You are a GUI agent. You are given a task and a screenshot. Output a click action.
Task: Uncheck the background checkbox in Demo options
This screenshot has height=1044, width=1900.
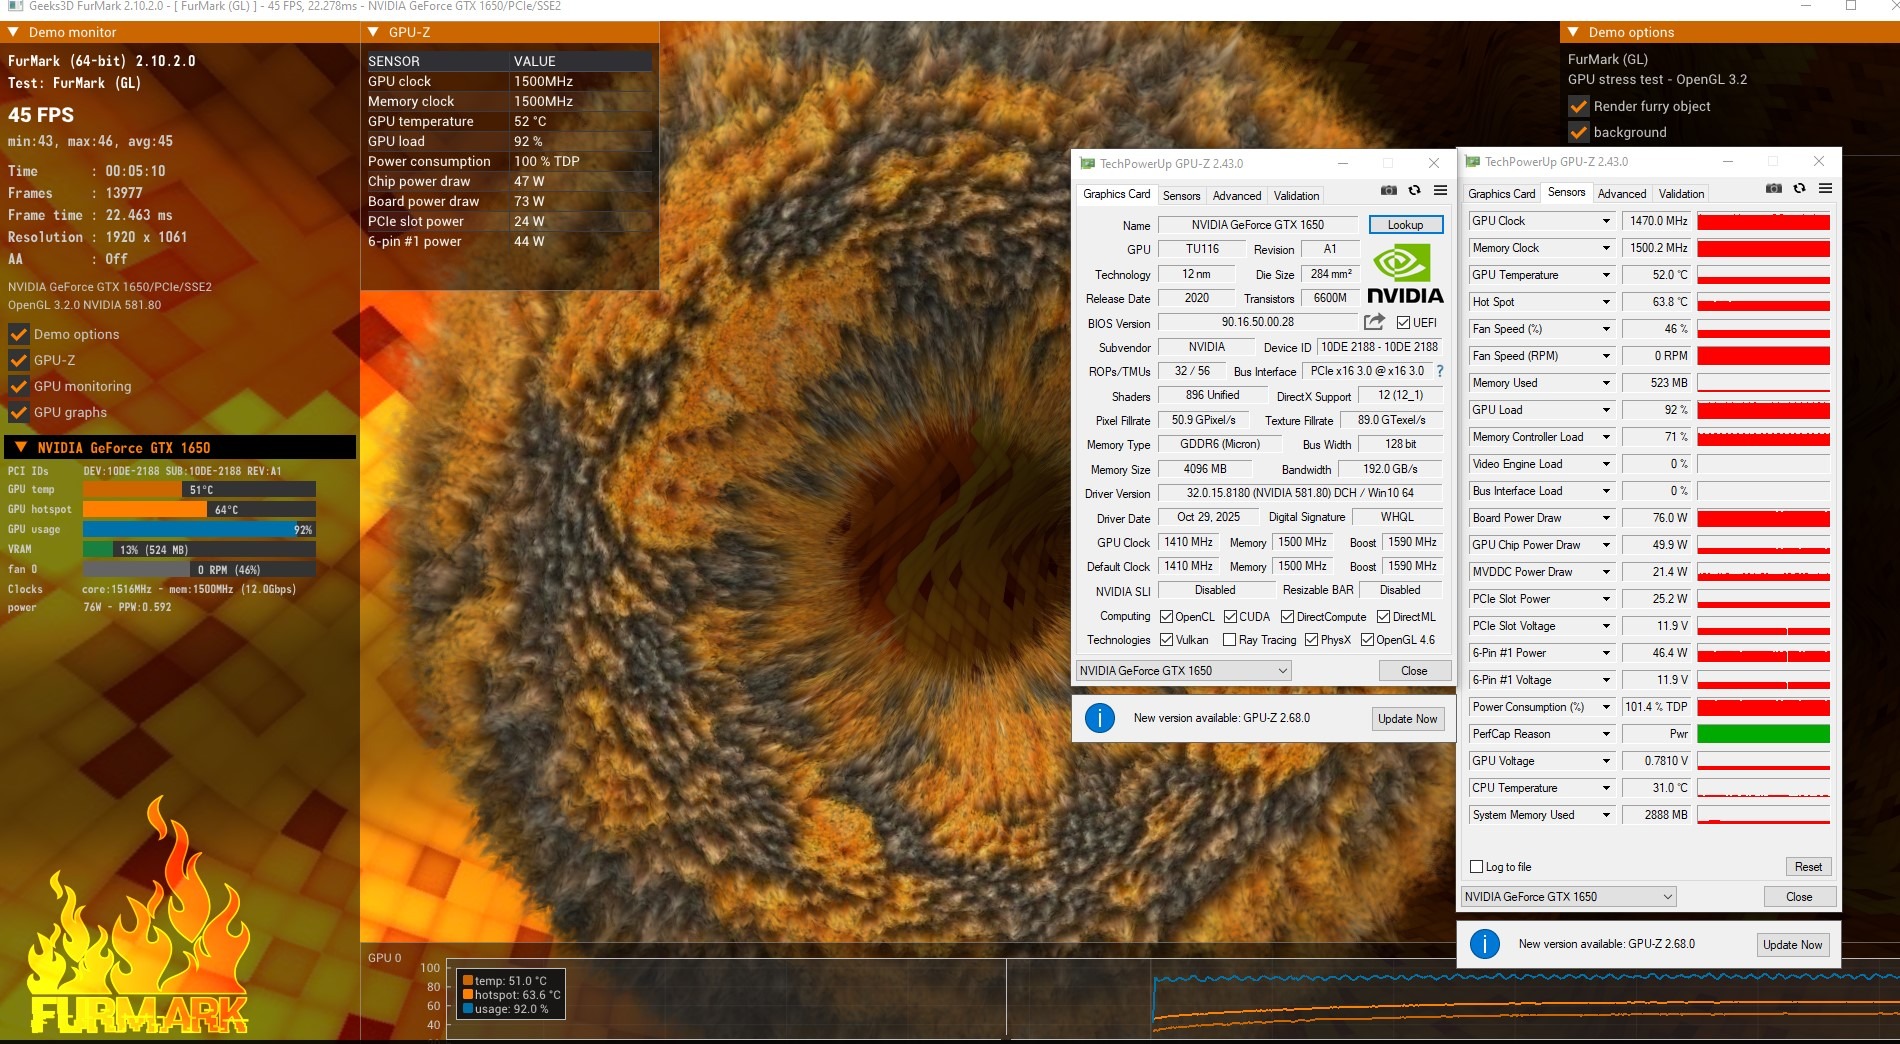point(1579,132)
